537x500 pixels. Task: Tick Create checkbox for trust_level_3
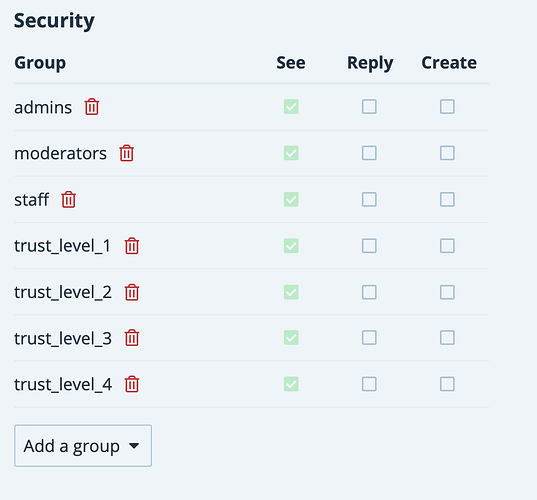coord(447,338)
